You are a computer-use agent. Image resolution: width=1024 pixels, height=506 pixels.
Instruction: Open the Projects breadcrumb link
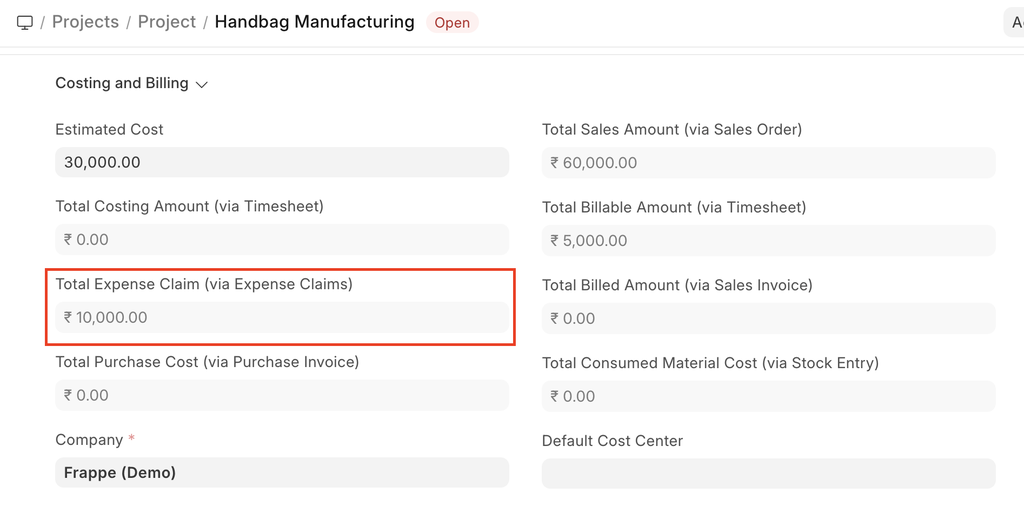(85, 22)
